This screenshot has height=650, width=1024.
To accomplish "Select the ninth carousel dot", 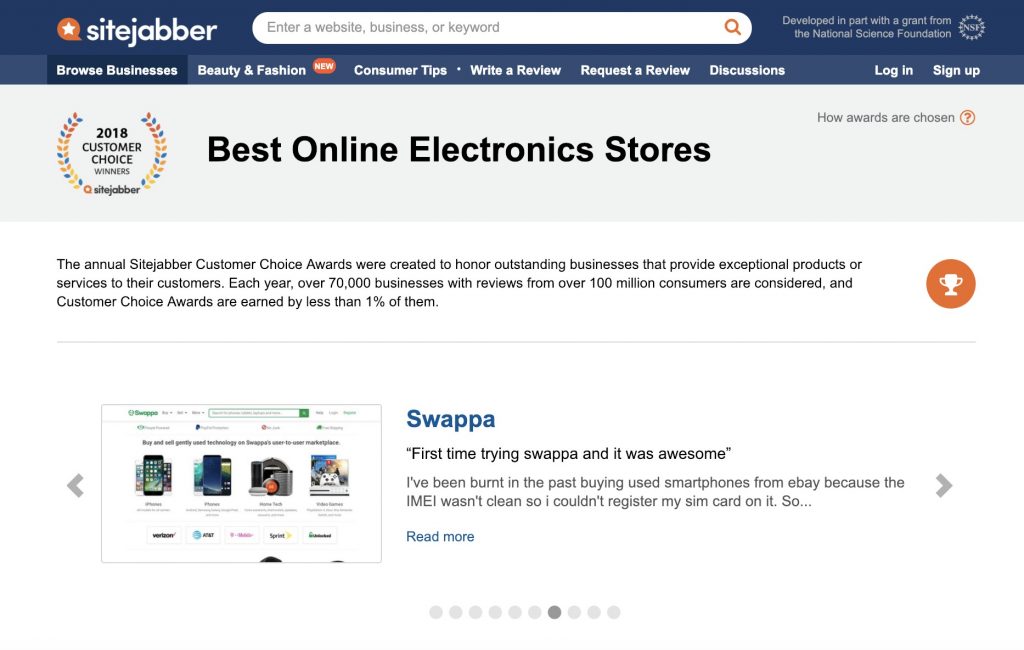I will 594,612.
